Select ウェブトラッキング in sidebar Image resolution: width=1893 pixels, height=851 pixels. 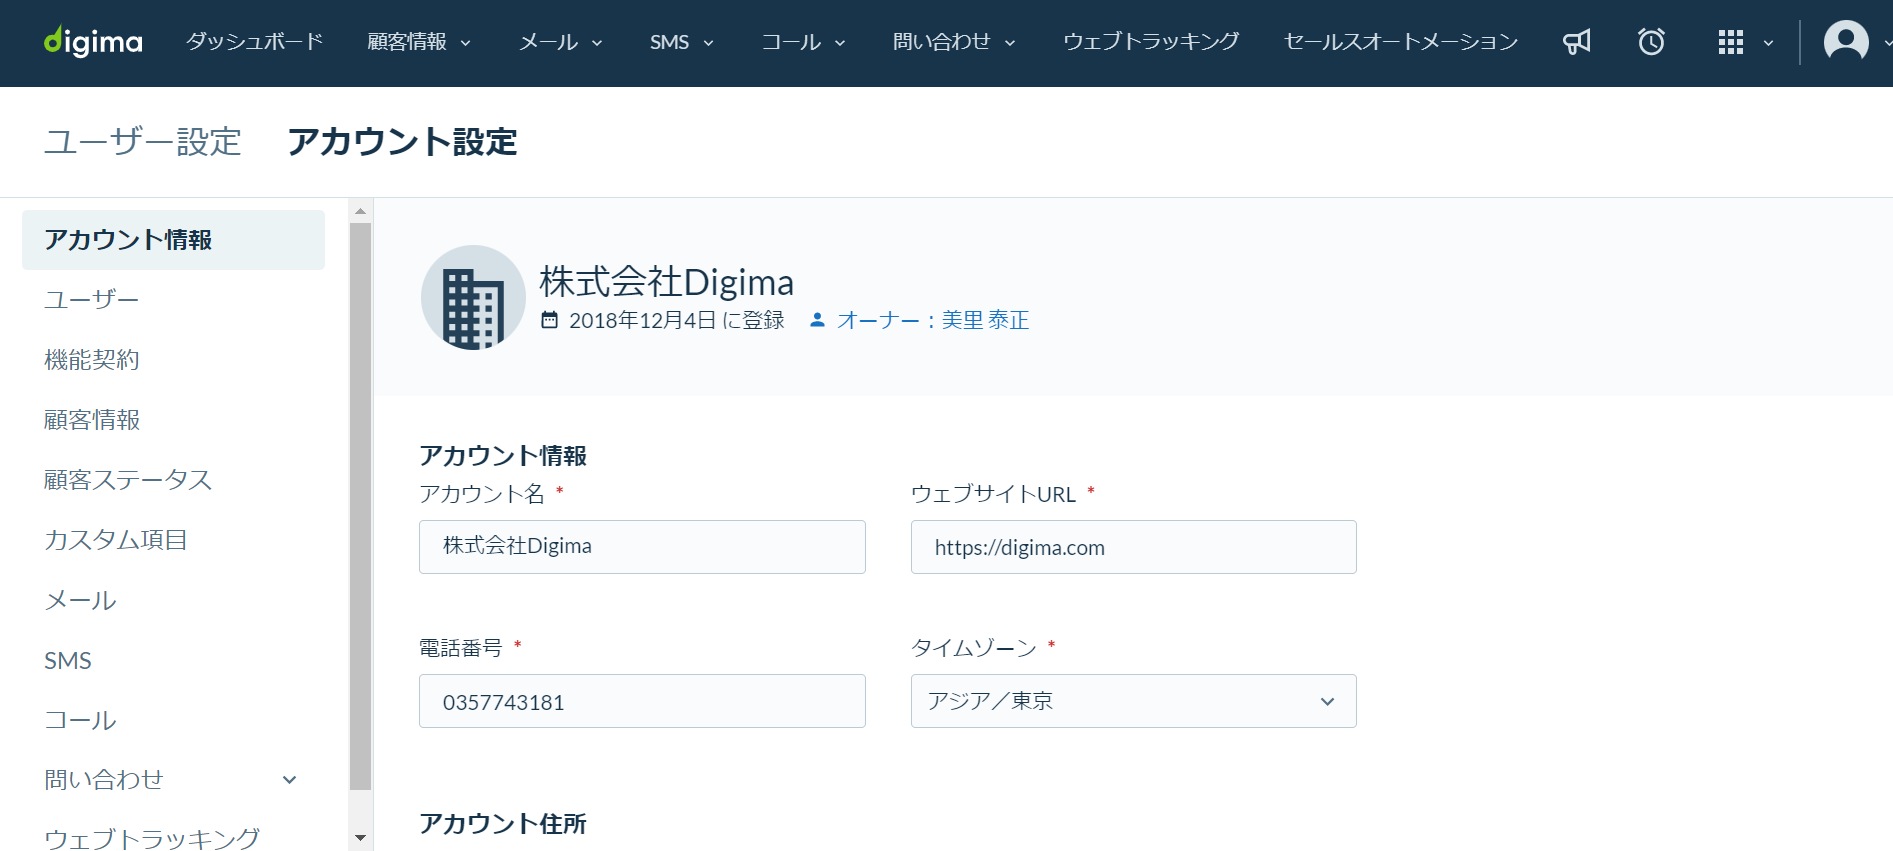pyautogui.click(x=152, y=838)
